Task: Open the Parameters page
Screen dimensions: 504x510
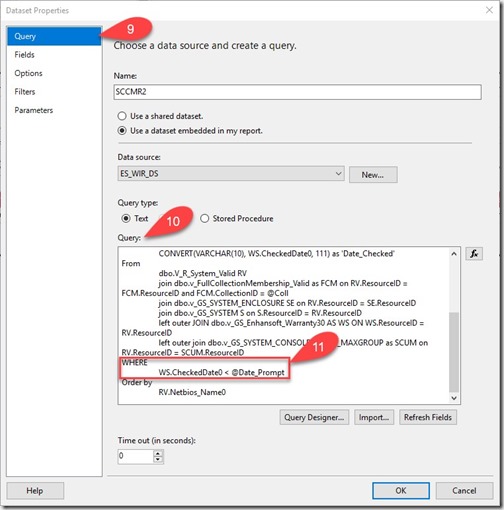Action: pyautogui.click(x=34, y=110)
